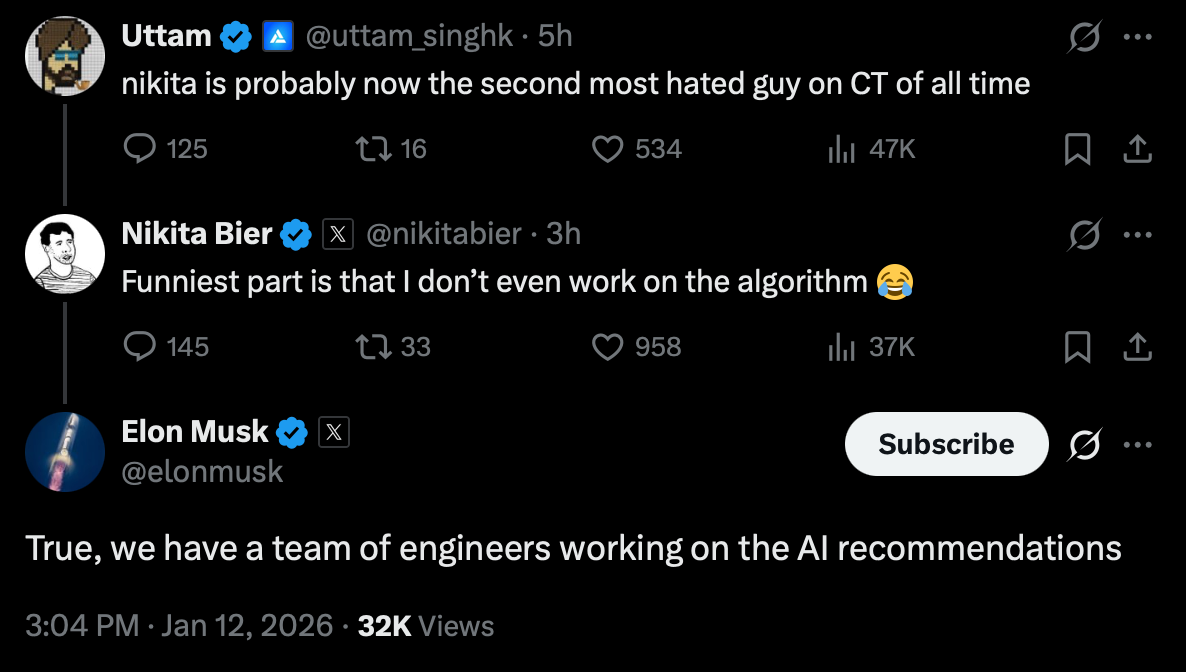This screenshot has width=1186, height=672.
Task: Subscribe to Elon Musk
Action: click(x=946, y=444)
